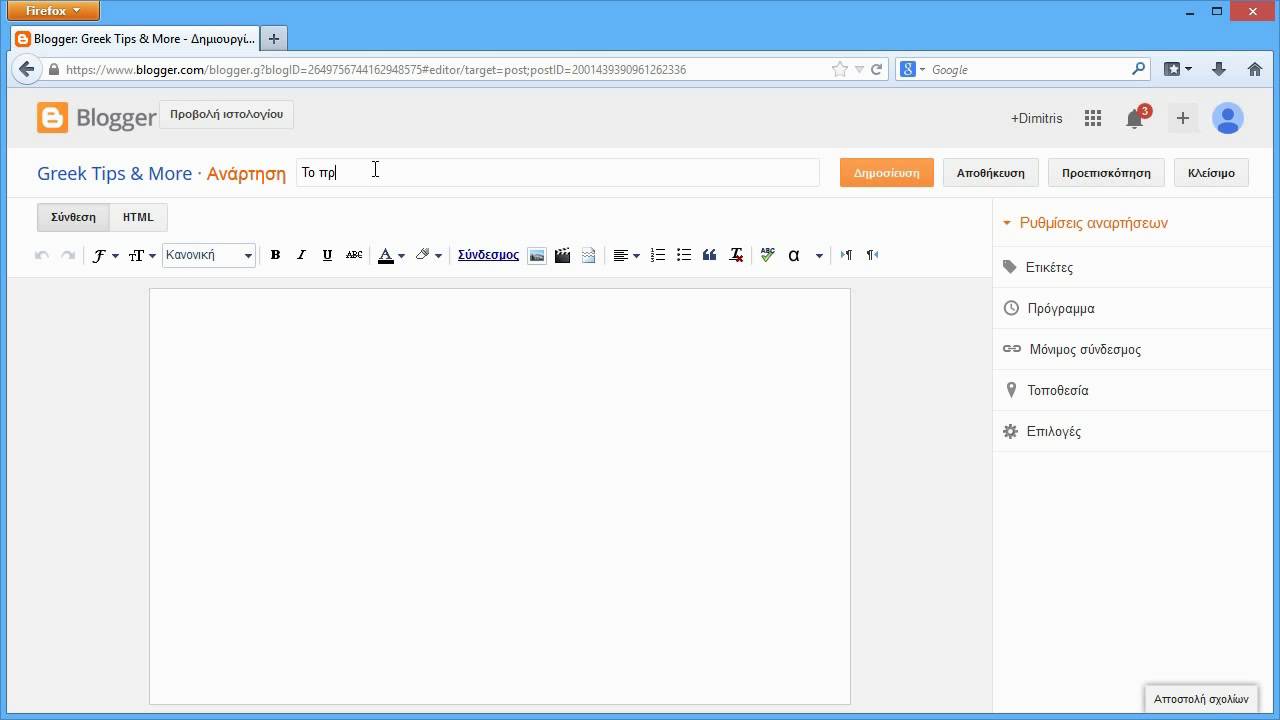Go back with browser back arrow
1280x720 pixels.
[x=26, y=69]
